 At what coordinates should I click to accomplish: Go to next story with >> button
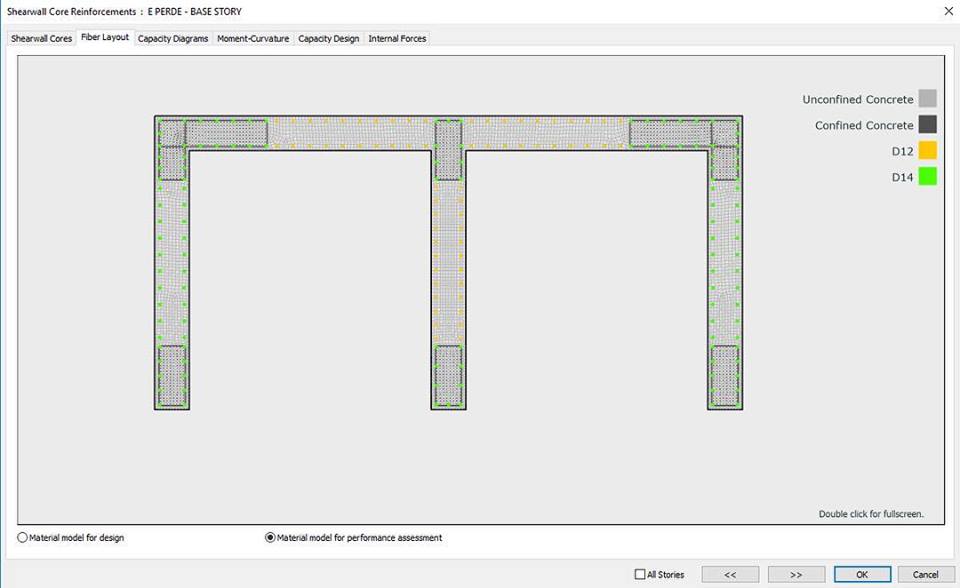point(796,575)
